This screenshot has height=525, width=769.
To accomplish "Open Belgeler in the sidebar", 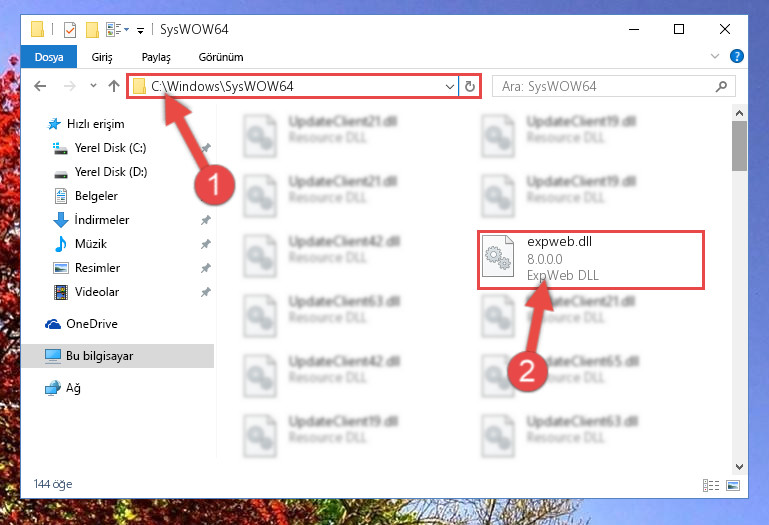I will [96, 196].
